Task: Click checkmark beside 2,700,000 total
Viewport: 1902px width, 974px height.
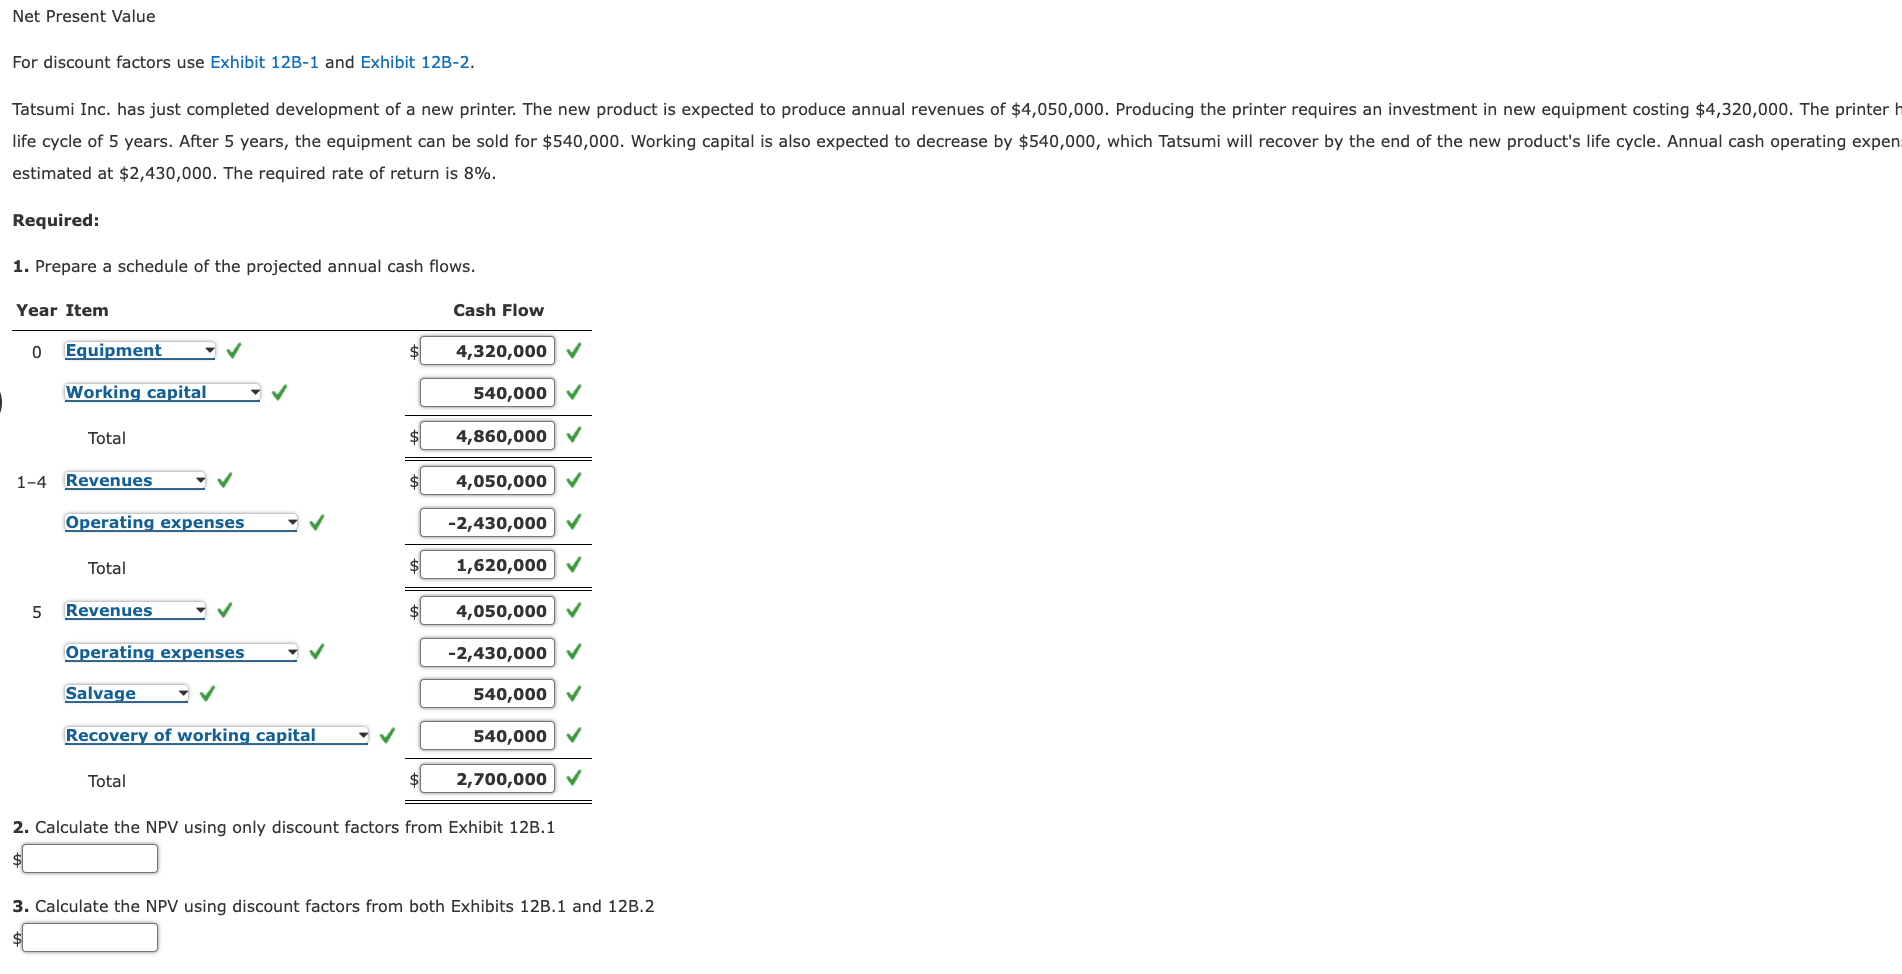Action: pyautogui.click(x=574, y=778)
